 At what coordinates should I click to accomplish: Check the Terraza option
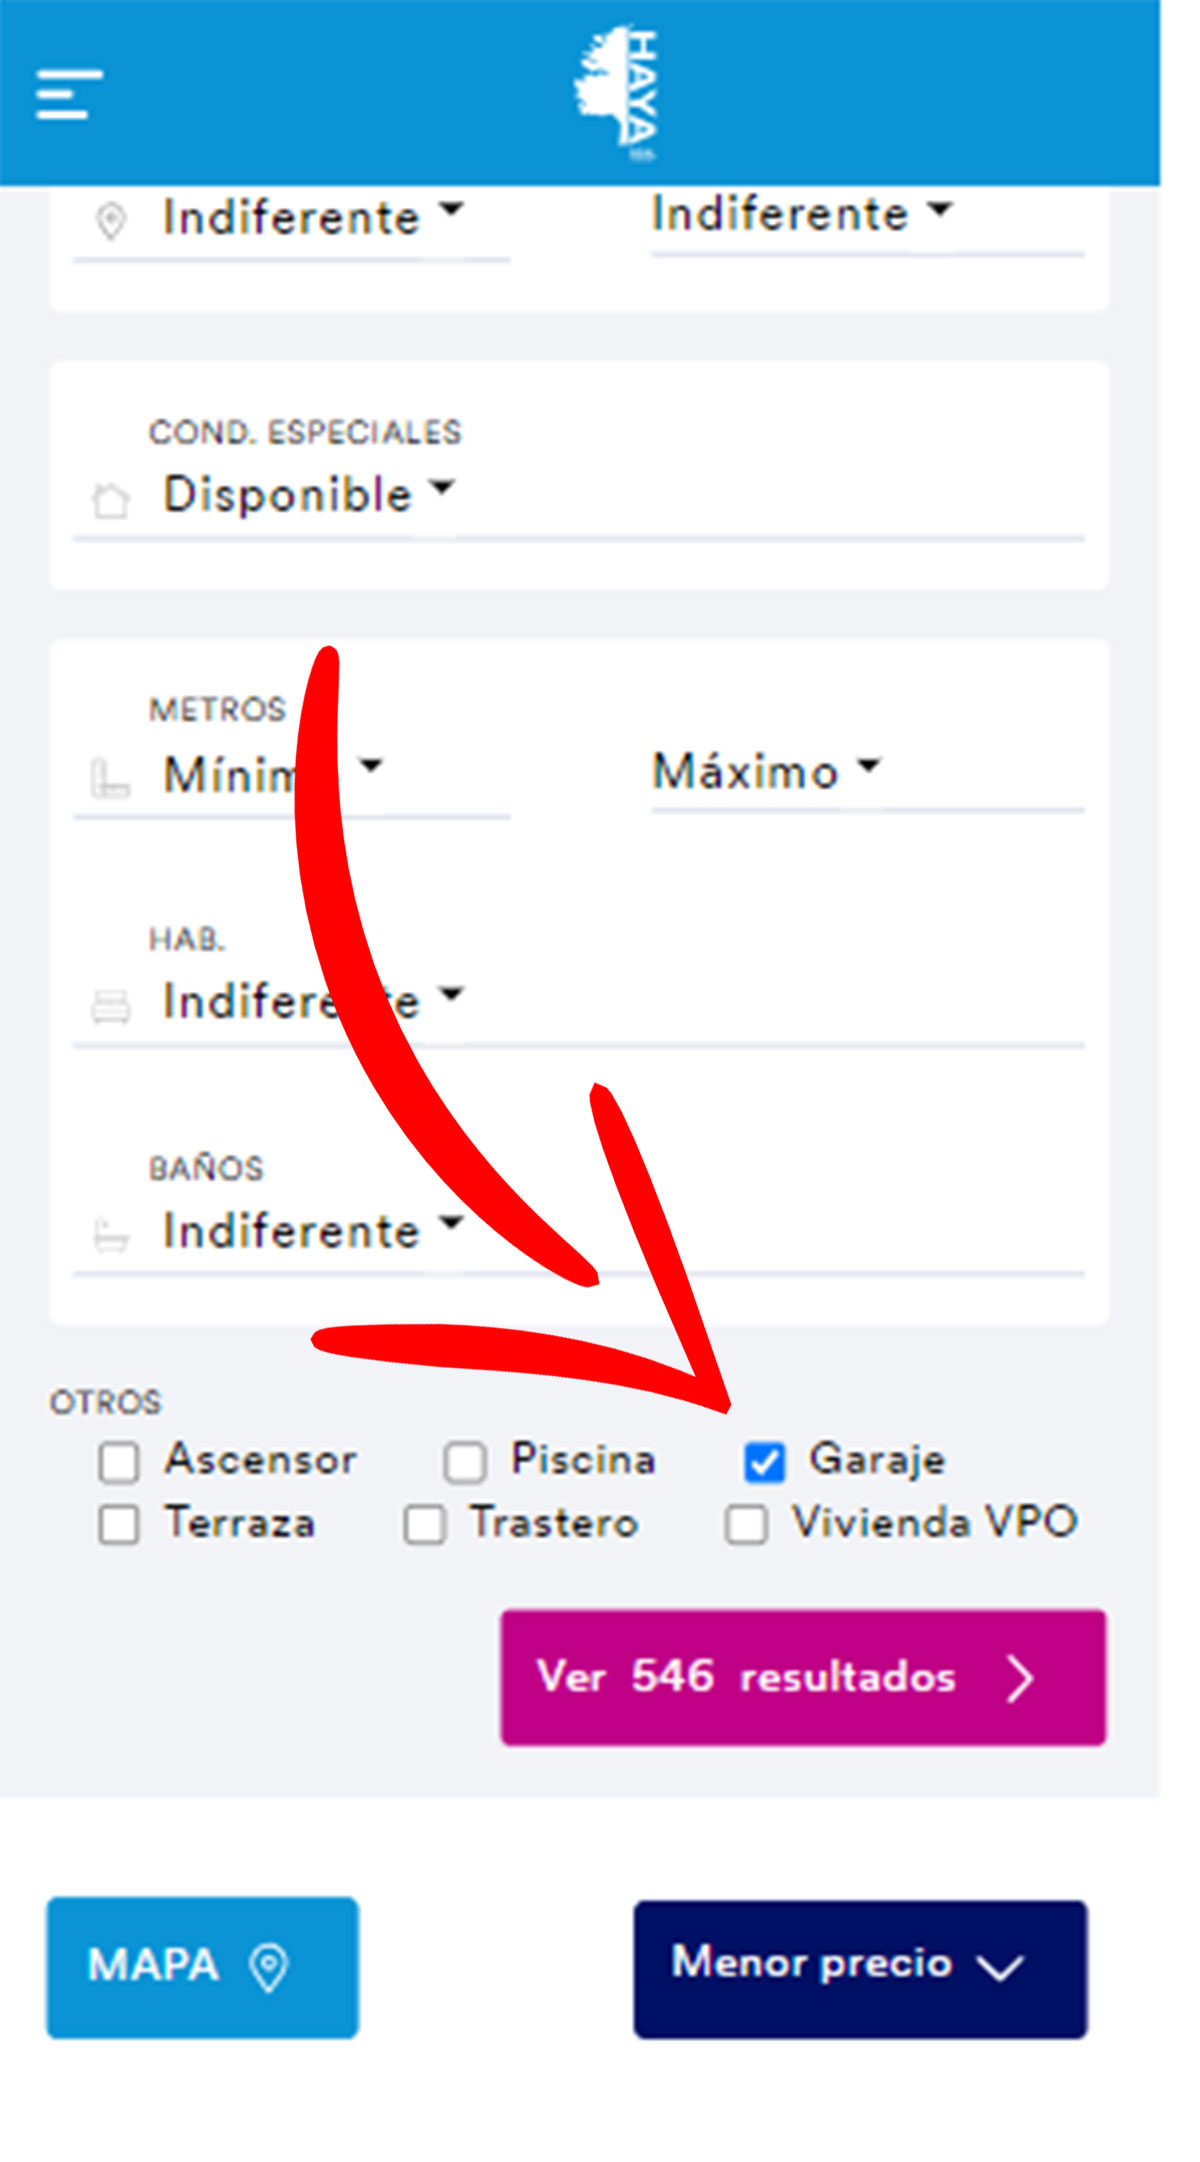(119, 1525)
